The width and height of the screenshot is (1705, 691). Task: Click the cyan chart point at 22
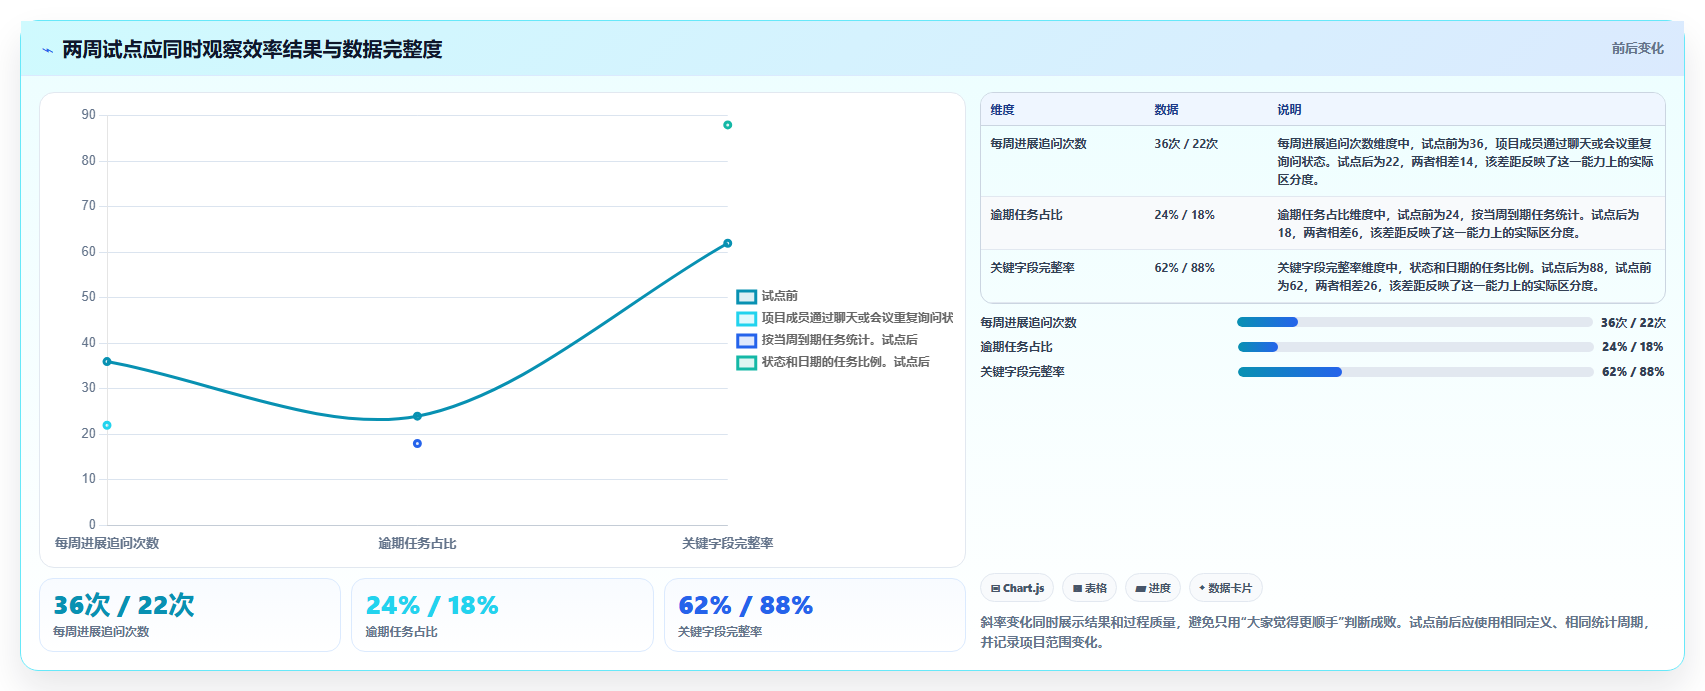[x=107, y=426]
